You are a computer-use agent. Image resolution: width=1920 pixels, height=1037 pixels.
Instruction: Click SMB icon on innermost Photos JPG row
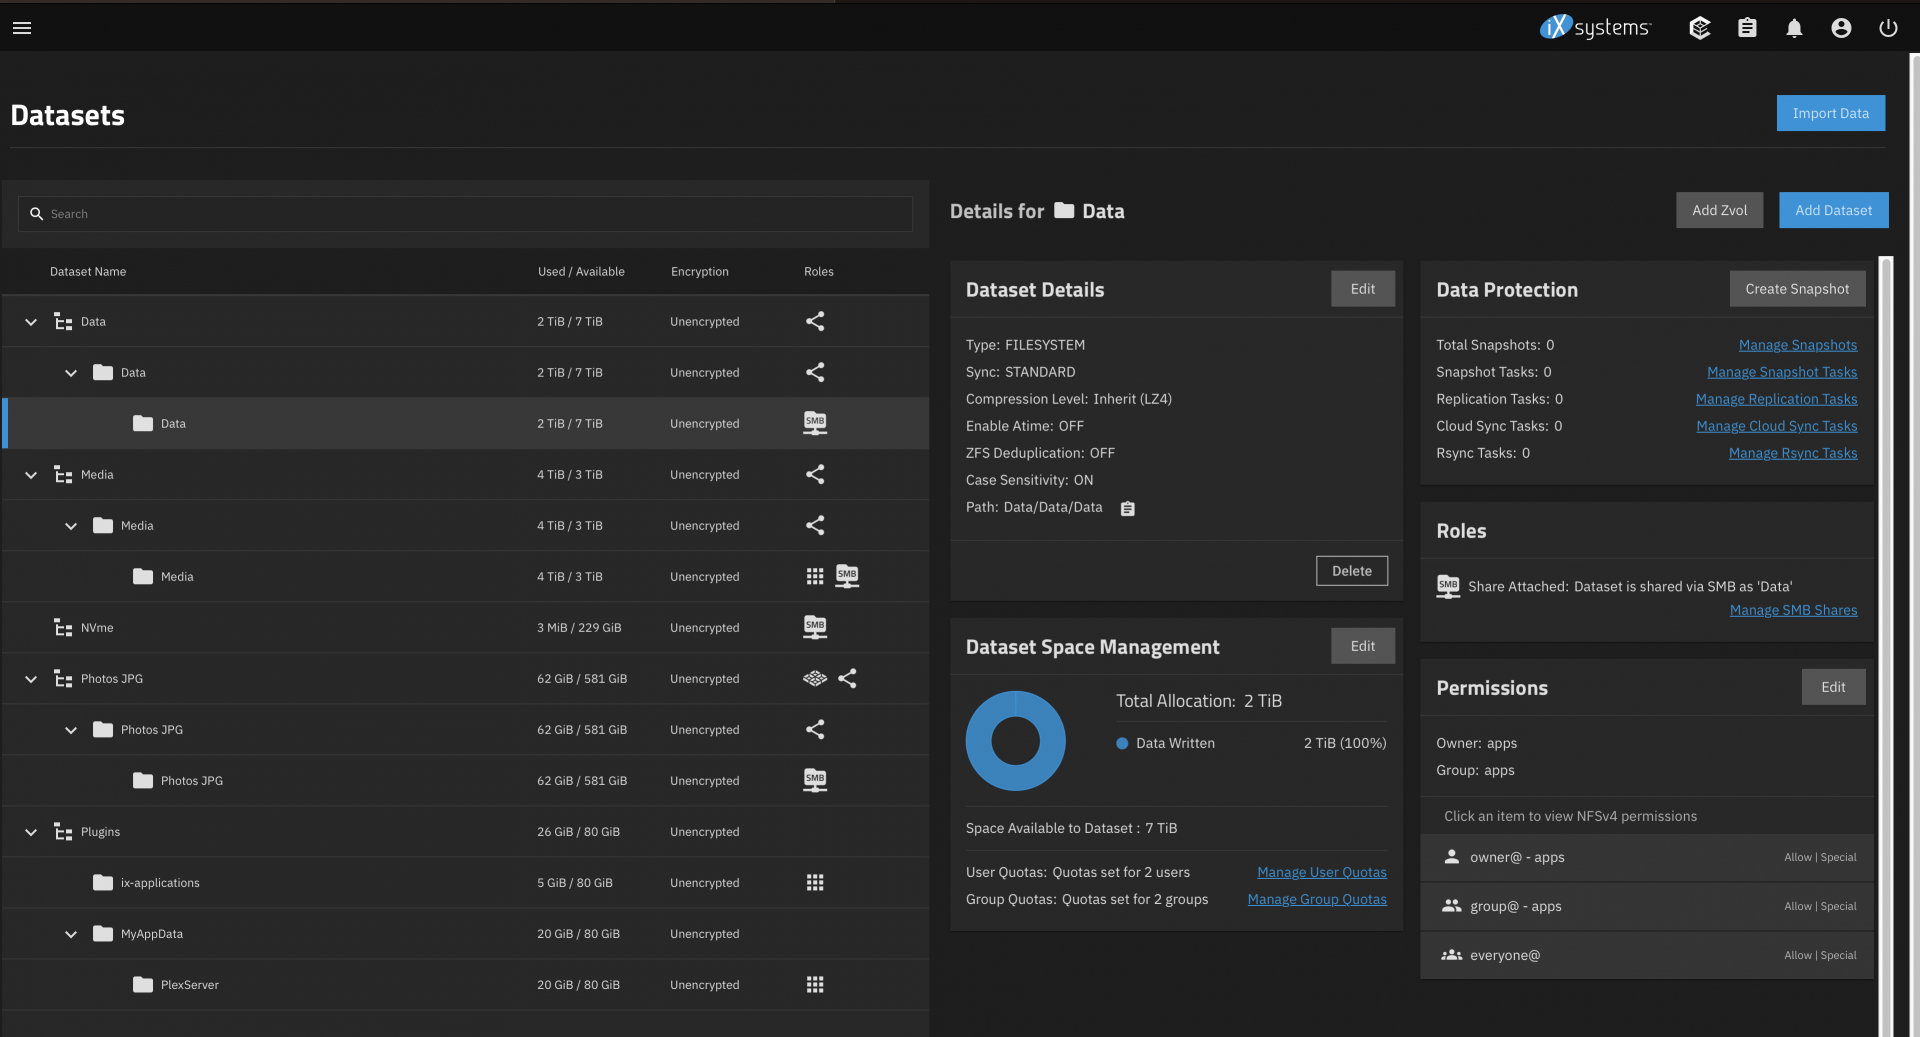pyautogui.click(x=815, y=780)
